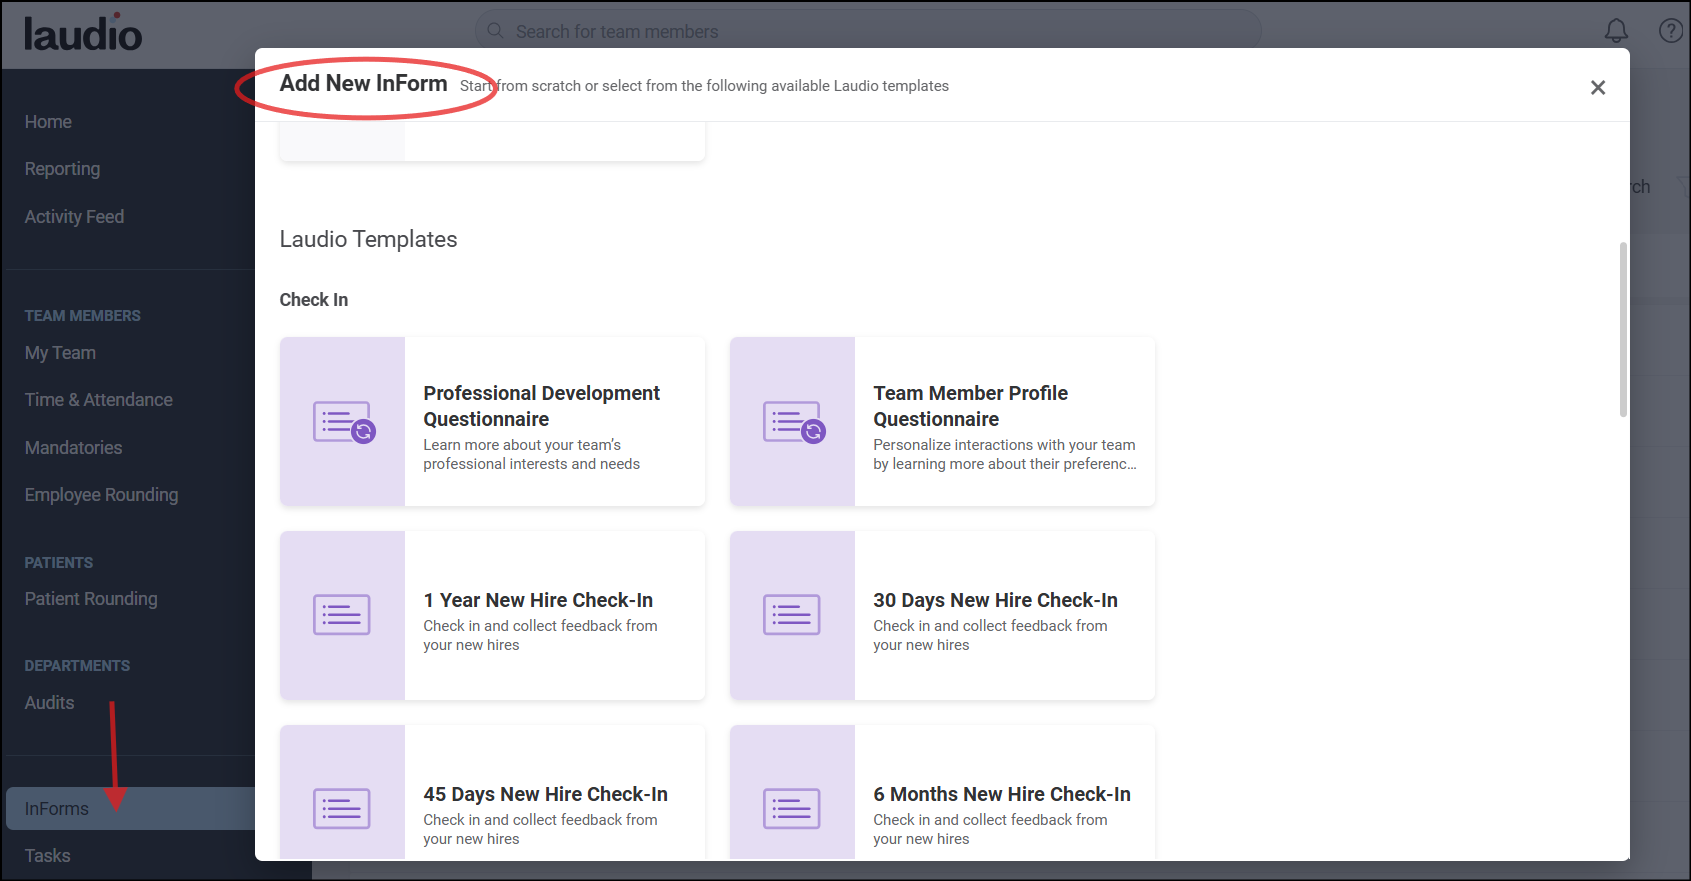Image resolution: width=1691 pixels, height=881 pixels.
Task: Click the dialog vertical scrollbar
Action: [1623, 329]
